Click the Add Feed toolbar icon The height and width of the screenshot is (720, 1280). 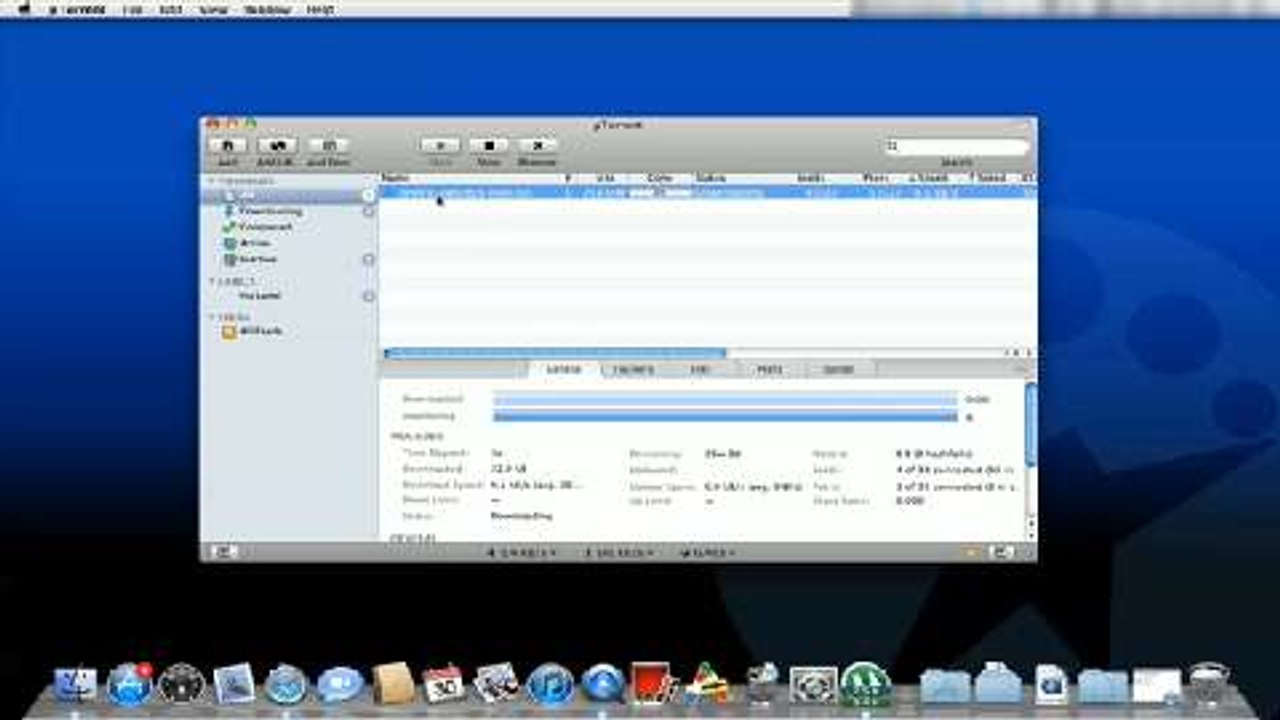[328, 145]
